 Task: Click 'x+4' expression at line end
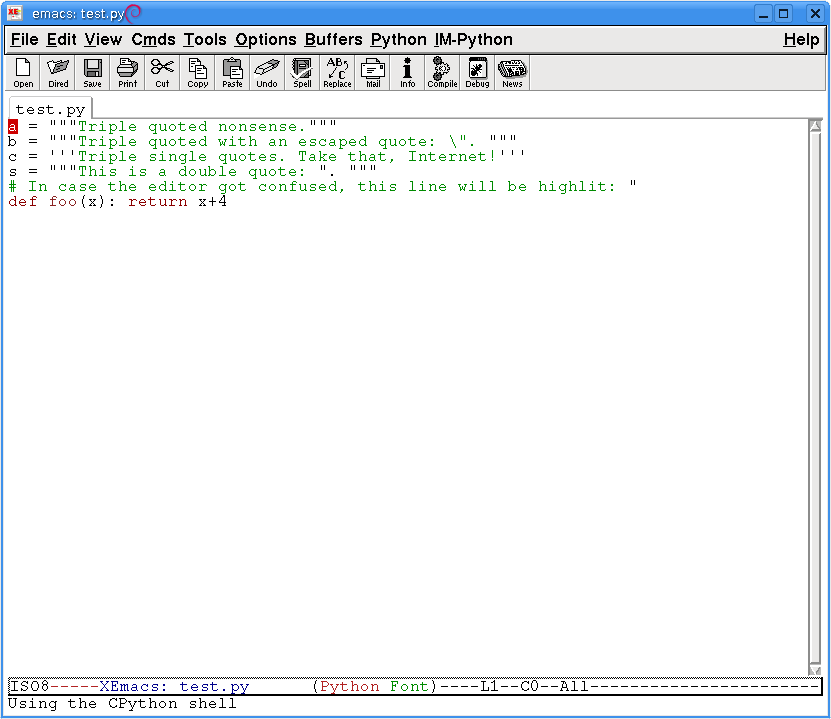pyautogui.click(x=213, y=201)
